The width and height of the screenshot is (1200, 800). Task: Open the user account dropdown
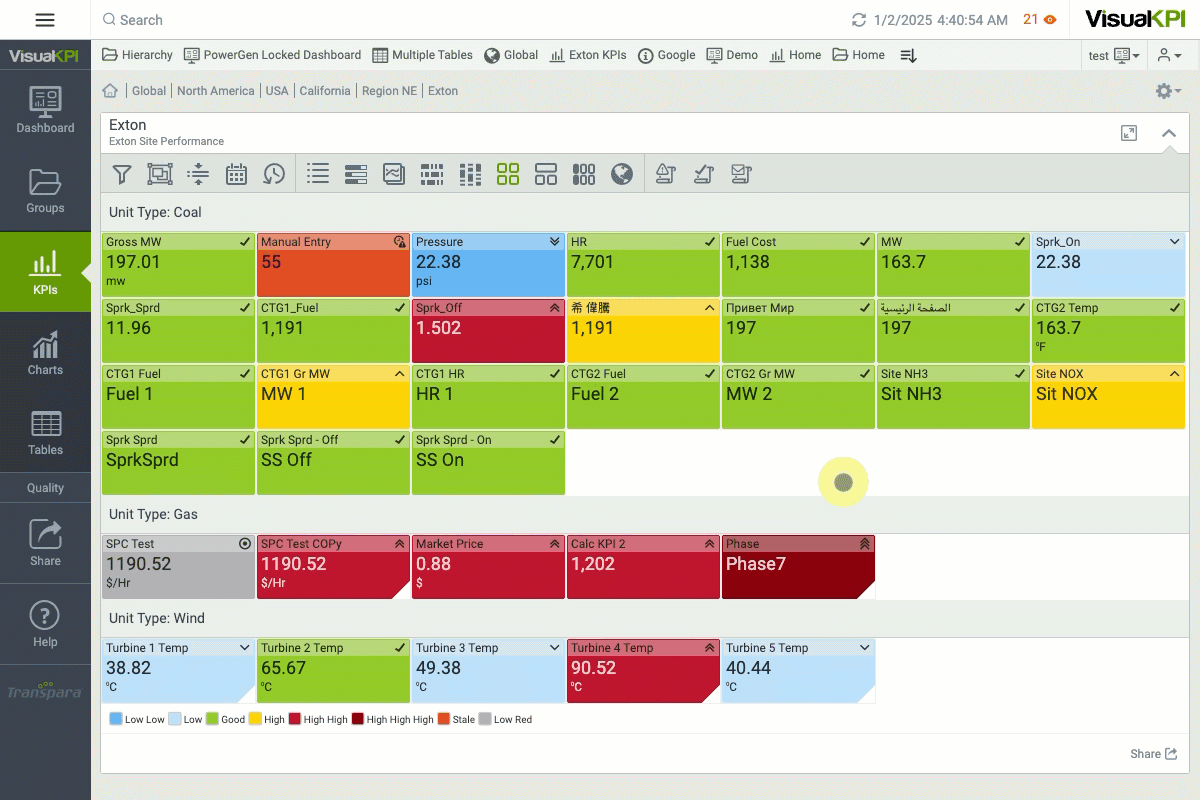tap(1170, 56)
